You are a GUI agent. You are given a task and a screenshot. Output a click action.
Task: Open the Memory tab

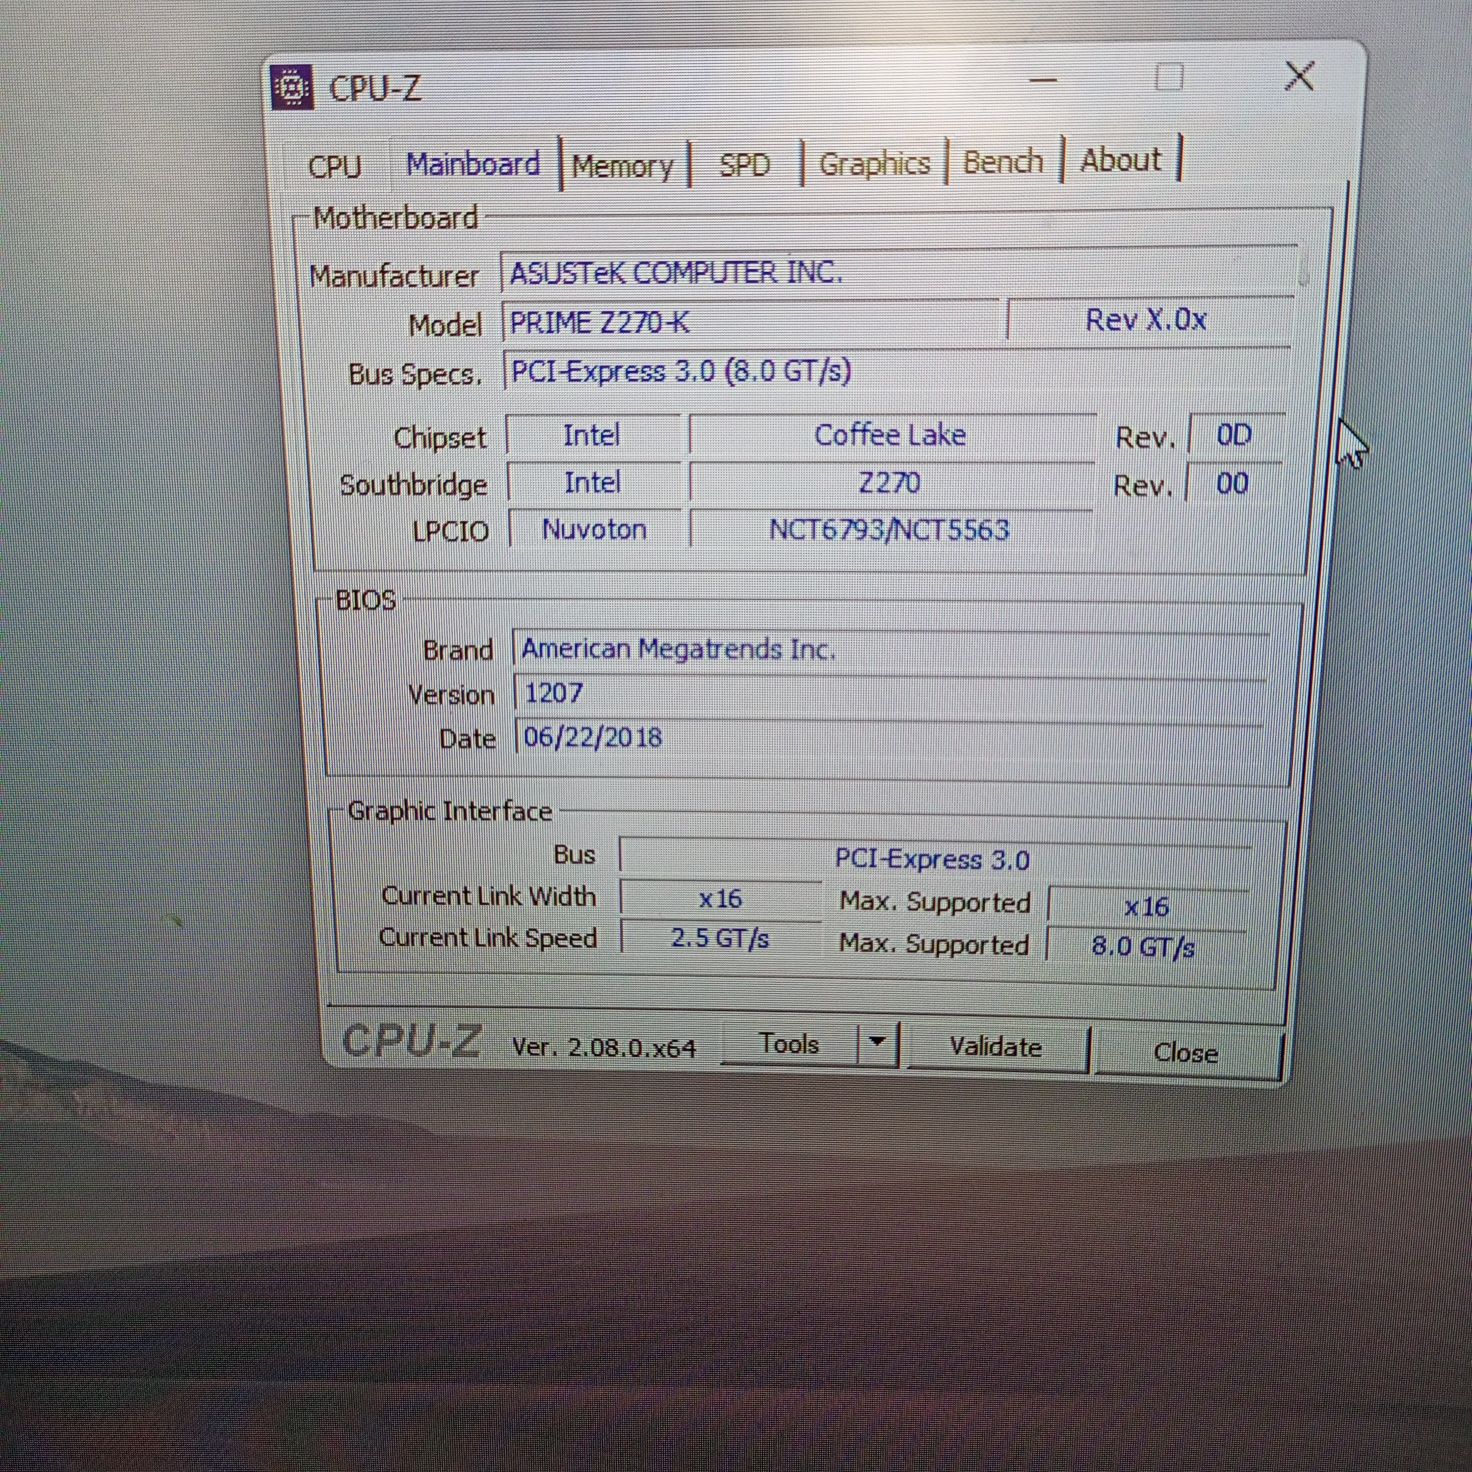pos(623,166)
